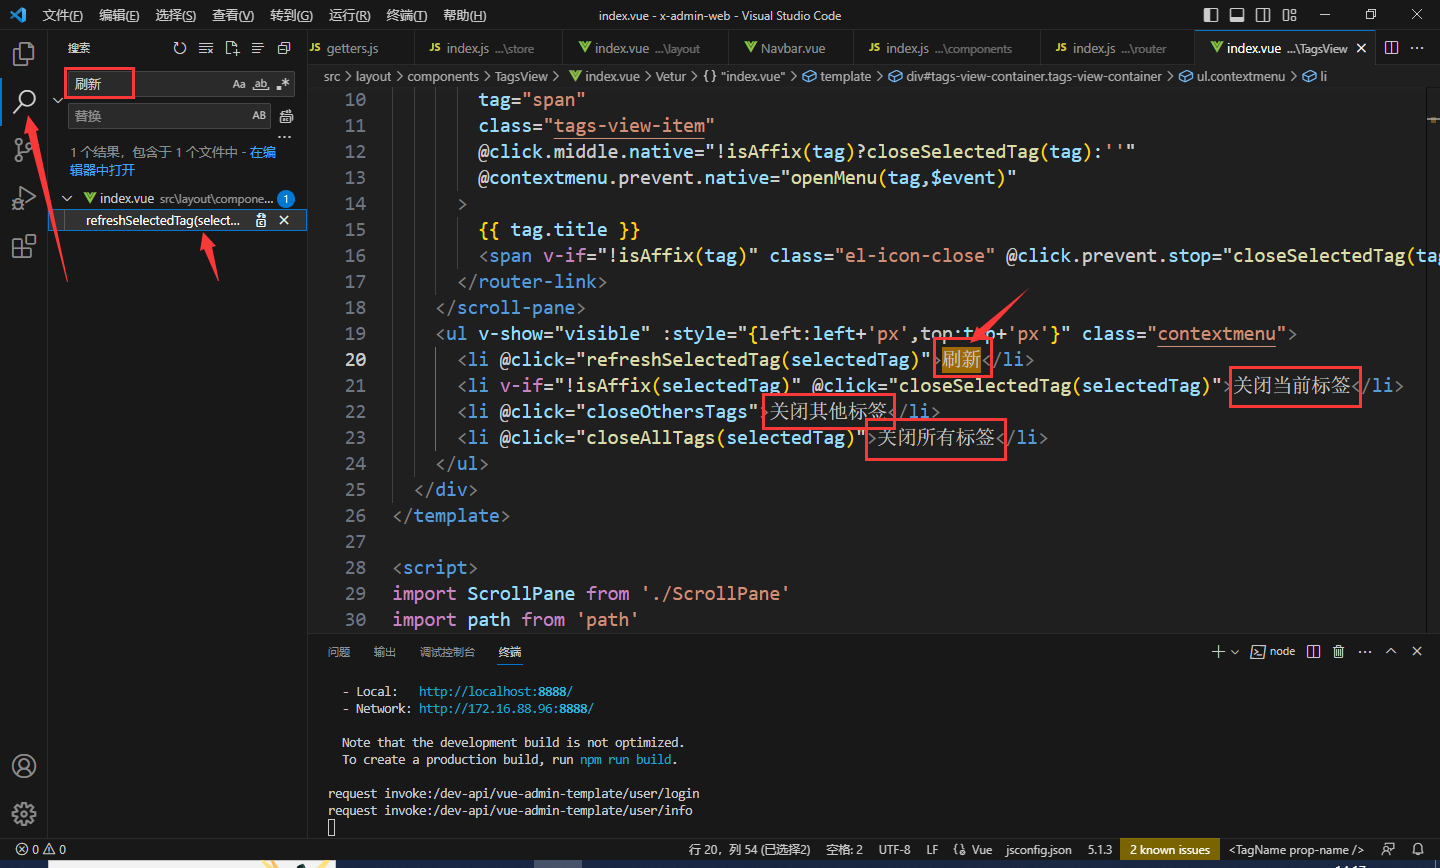This screenshot has width=1440, height=868.
Task: Open the Search view in activity bar
Action: point(24,101)
